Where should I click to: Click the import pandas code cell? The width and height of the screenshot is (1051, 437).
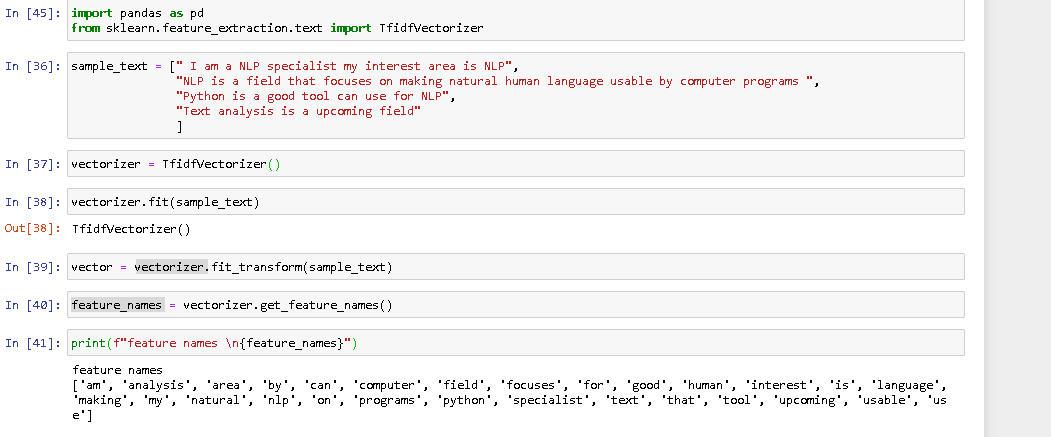(515, 20)
